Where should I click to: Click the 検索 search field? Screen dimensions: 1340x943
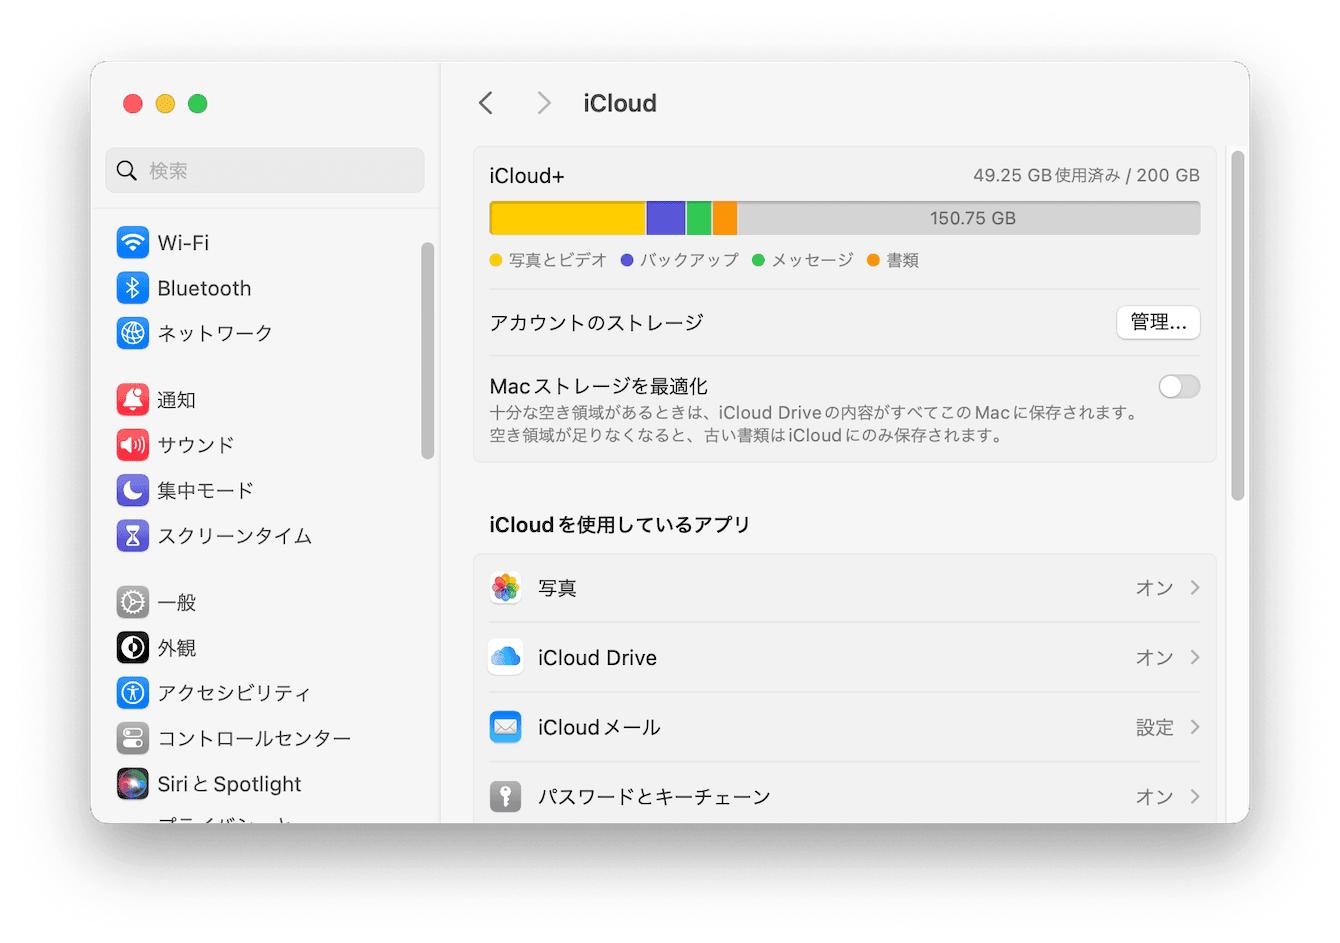pos(265,171)
